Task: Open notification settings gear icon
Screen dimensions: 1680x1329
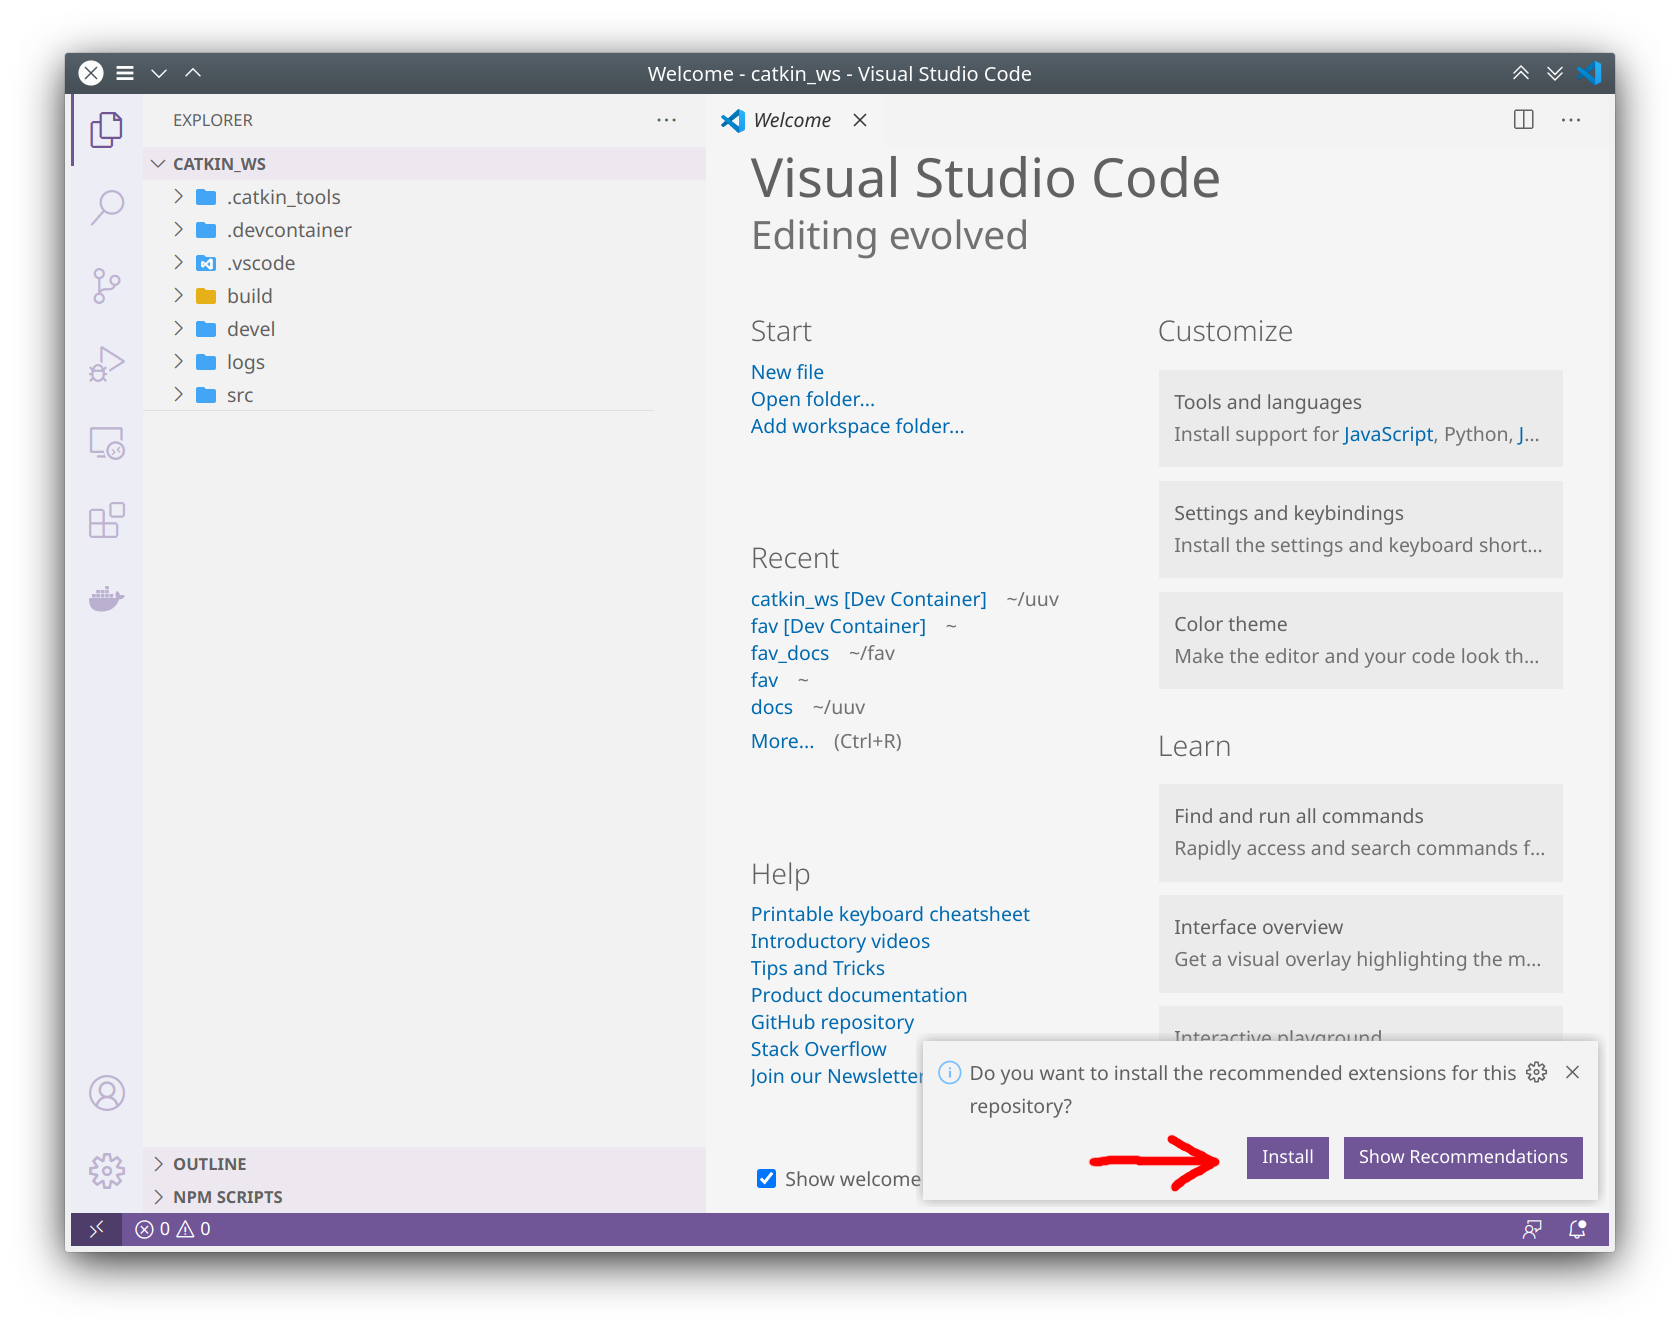Action: pyautogui.click(x=1537, y=1072)
